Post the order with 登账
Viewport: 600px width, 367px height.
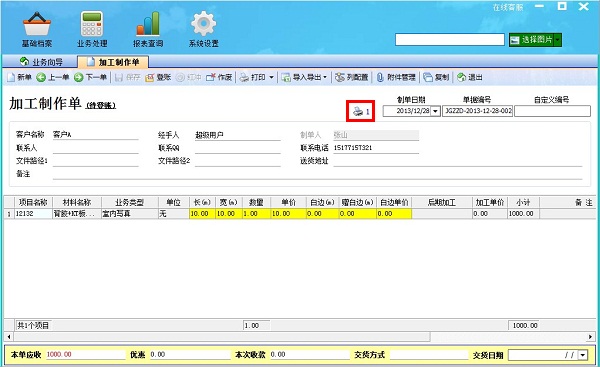(x=158, y=77)
